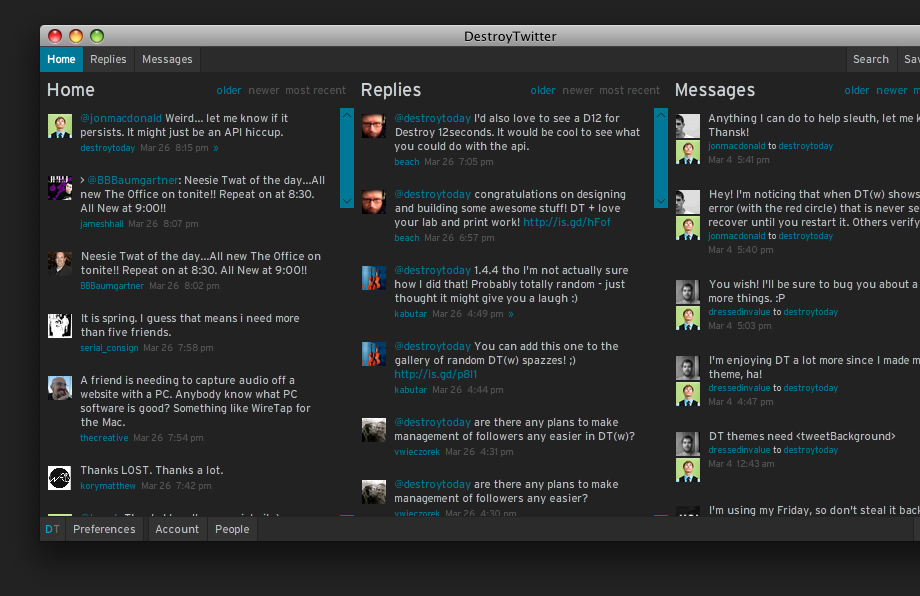Screen dimensions: 920x596
Task: Click kabutar's avatar on the 4:44 pm reply
Action: tap(374, 354)
